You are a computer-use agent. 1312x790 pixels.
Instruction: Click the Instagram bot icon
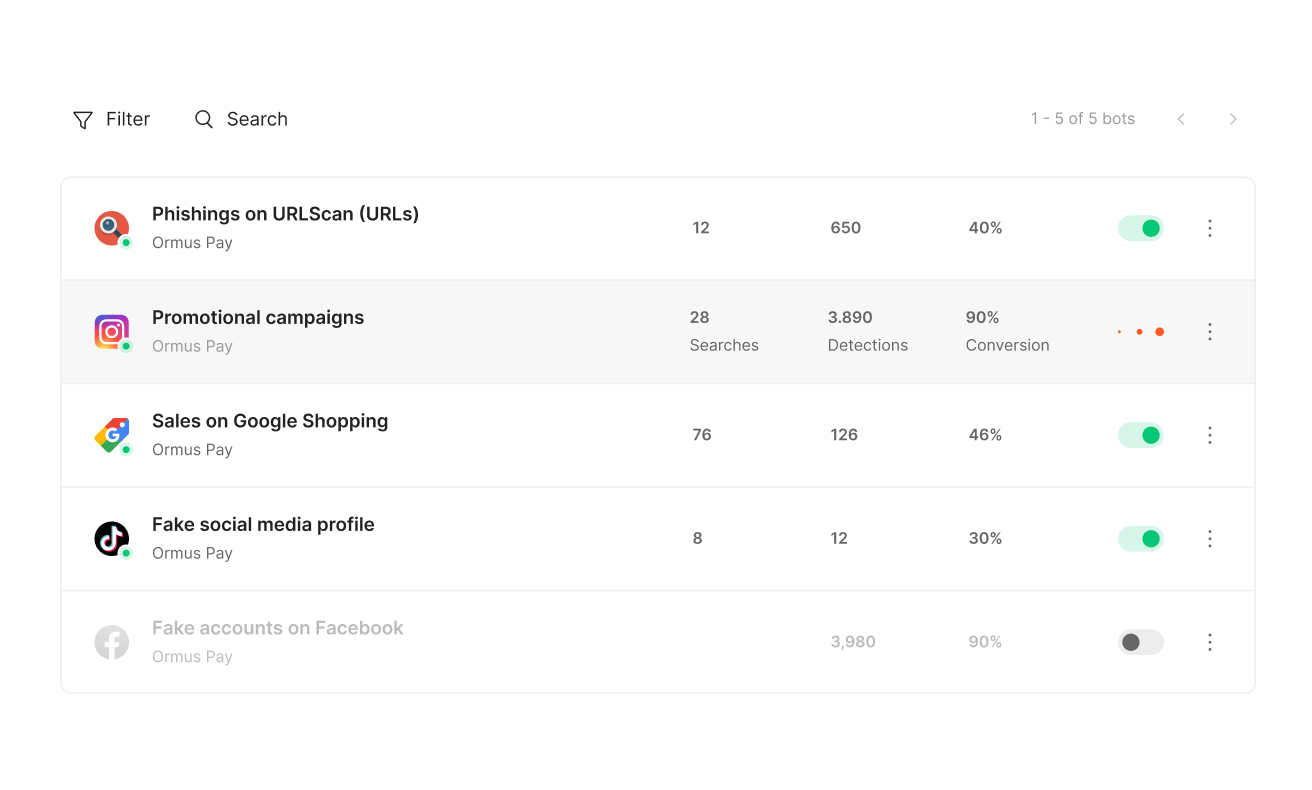pos(111,331)
